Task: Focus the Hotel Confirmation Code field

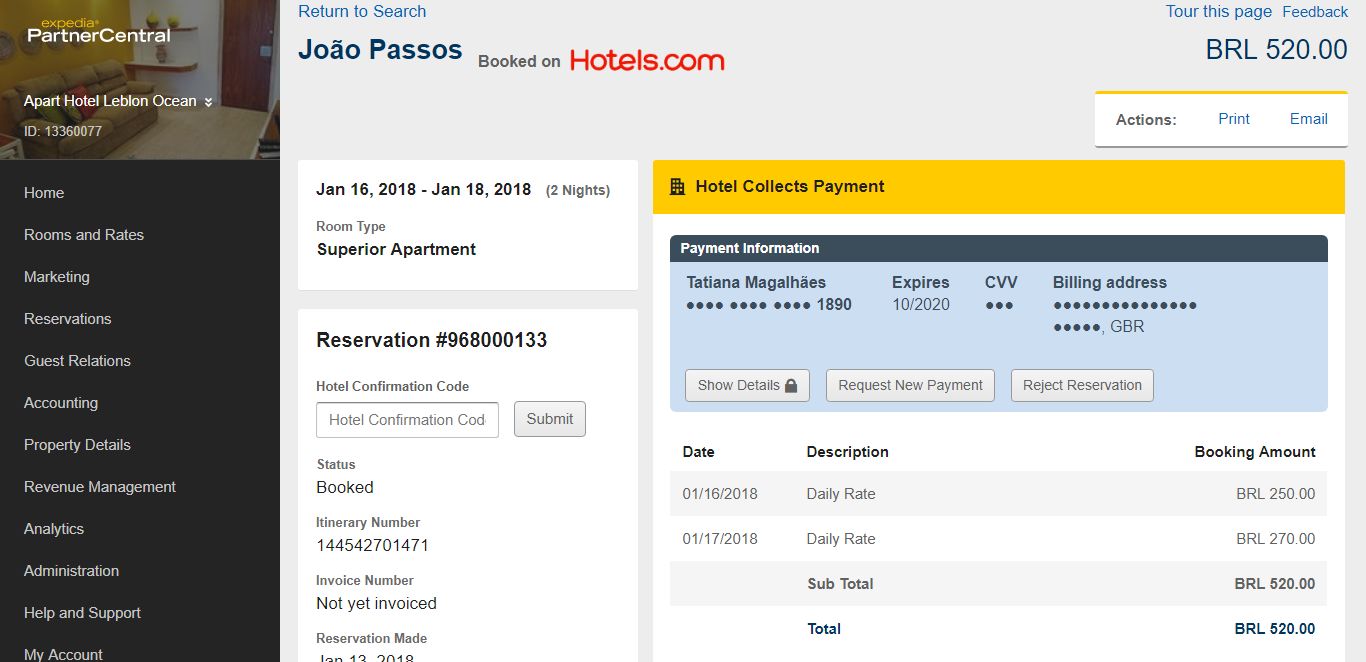Action: coord(407,420)
